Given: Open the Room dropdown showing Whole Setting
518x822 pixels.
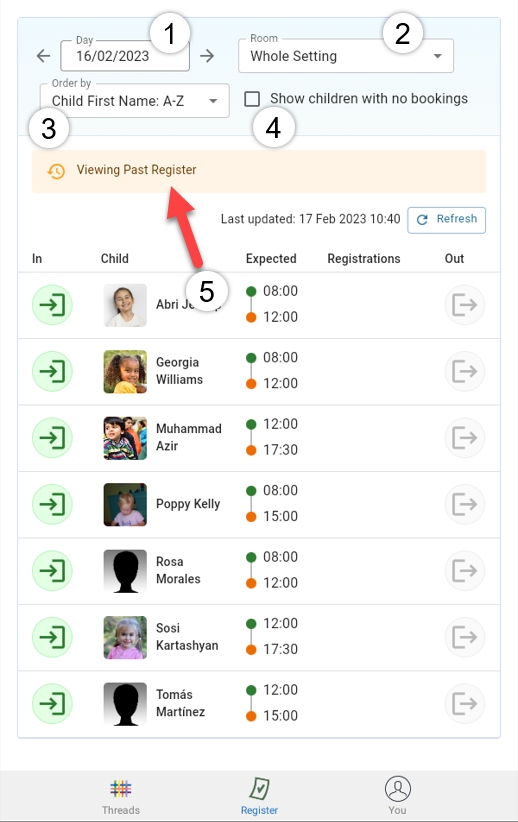Looking at the screenshot, I should pos(346,56).
